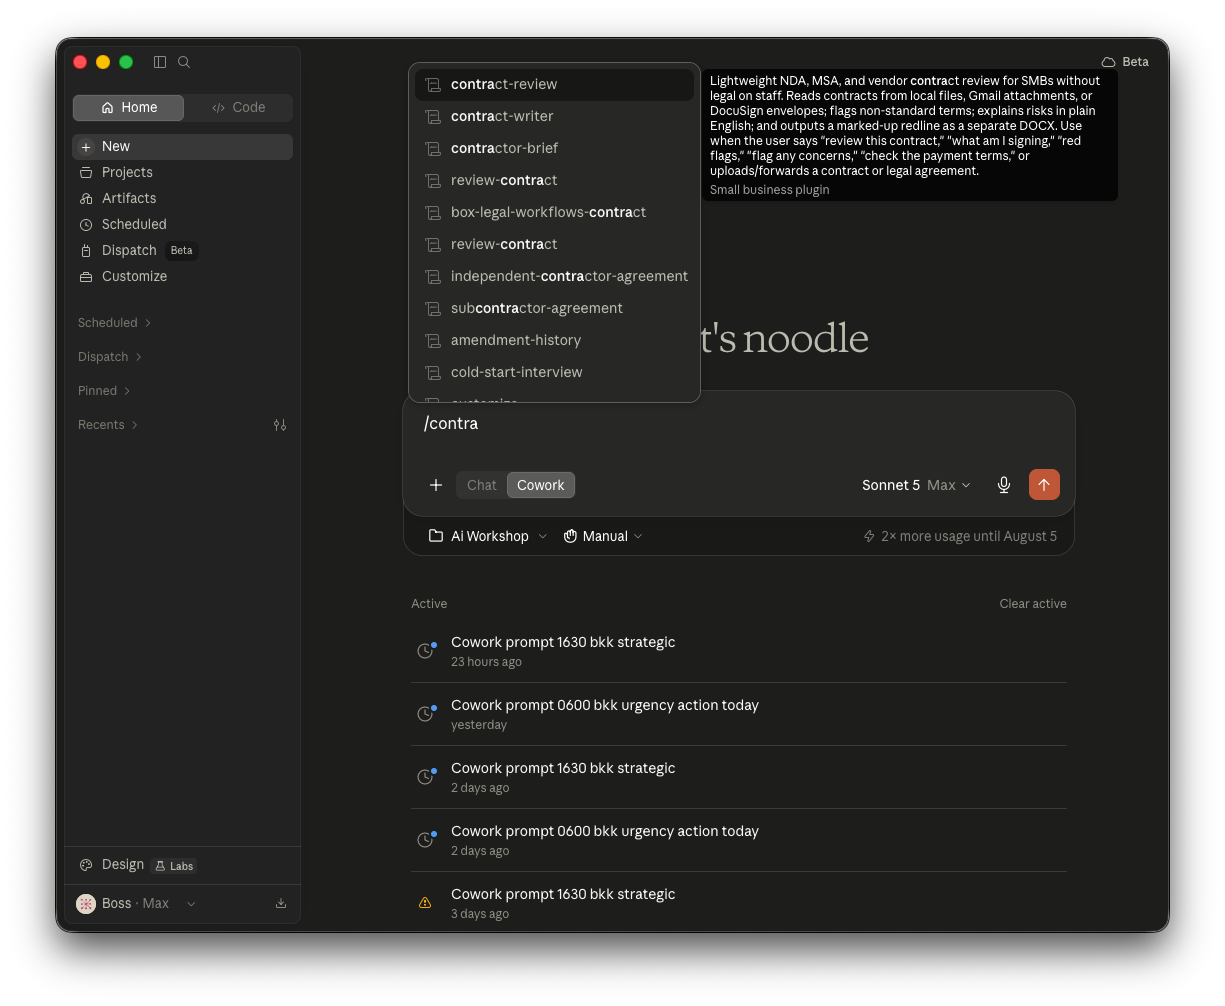Open the Manual permission mode dropdown
1225x1006 pixels.
coord(603,536)
